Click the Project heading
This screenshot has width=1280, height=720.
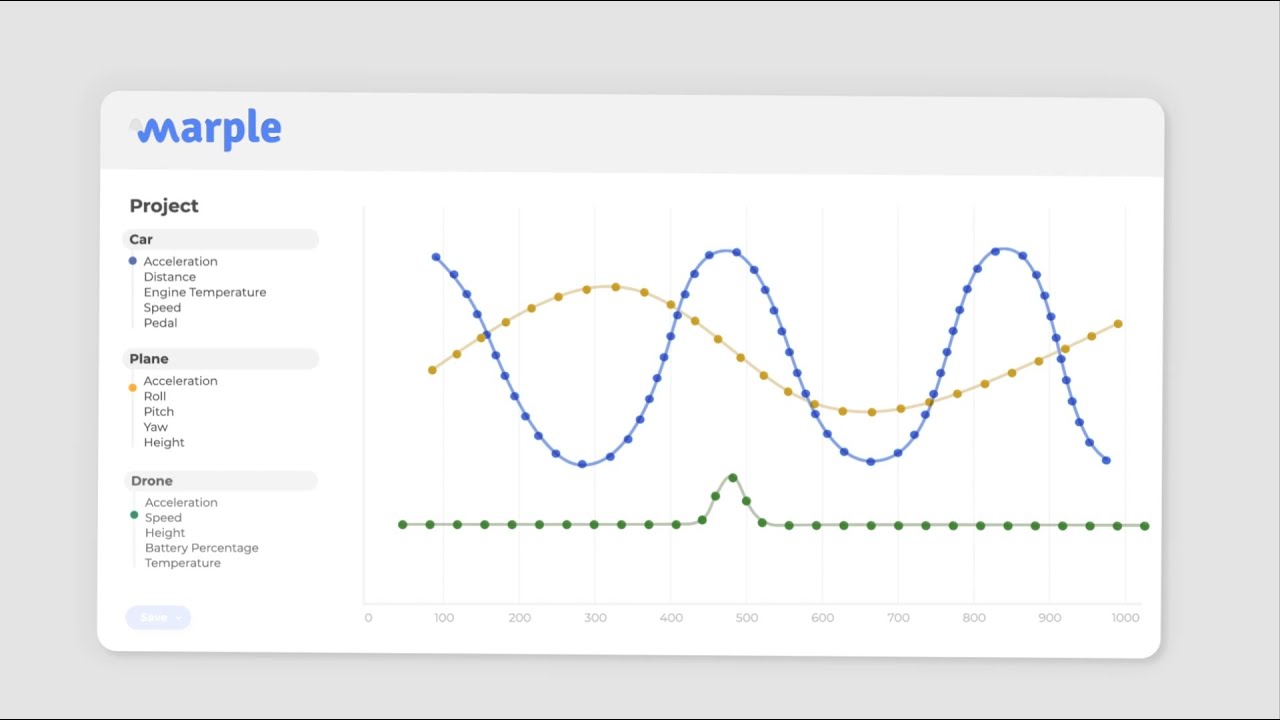point(164,206)
